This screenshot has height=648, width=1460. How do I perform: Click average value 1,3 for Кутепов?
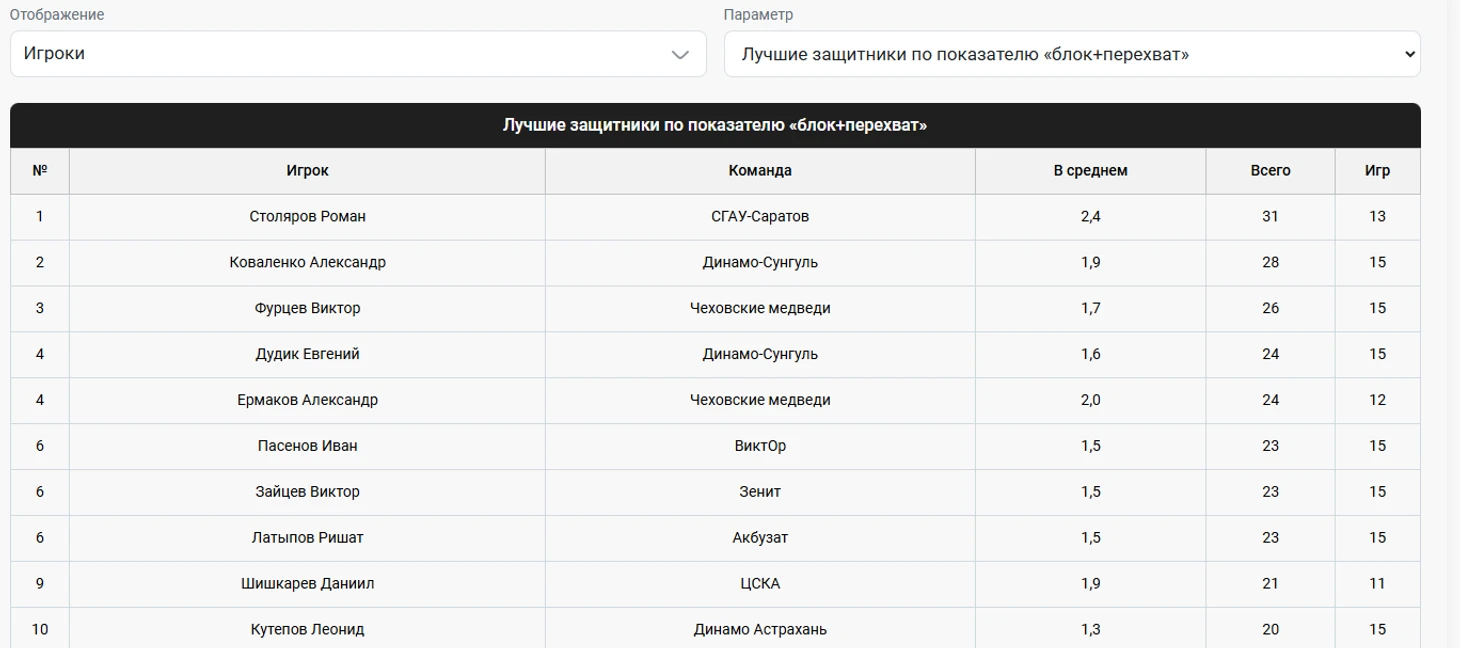1090,630
